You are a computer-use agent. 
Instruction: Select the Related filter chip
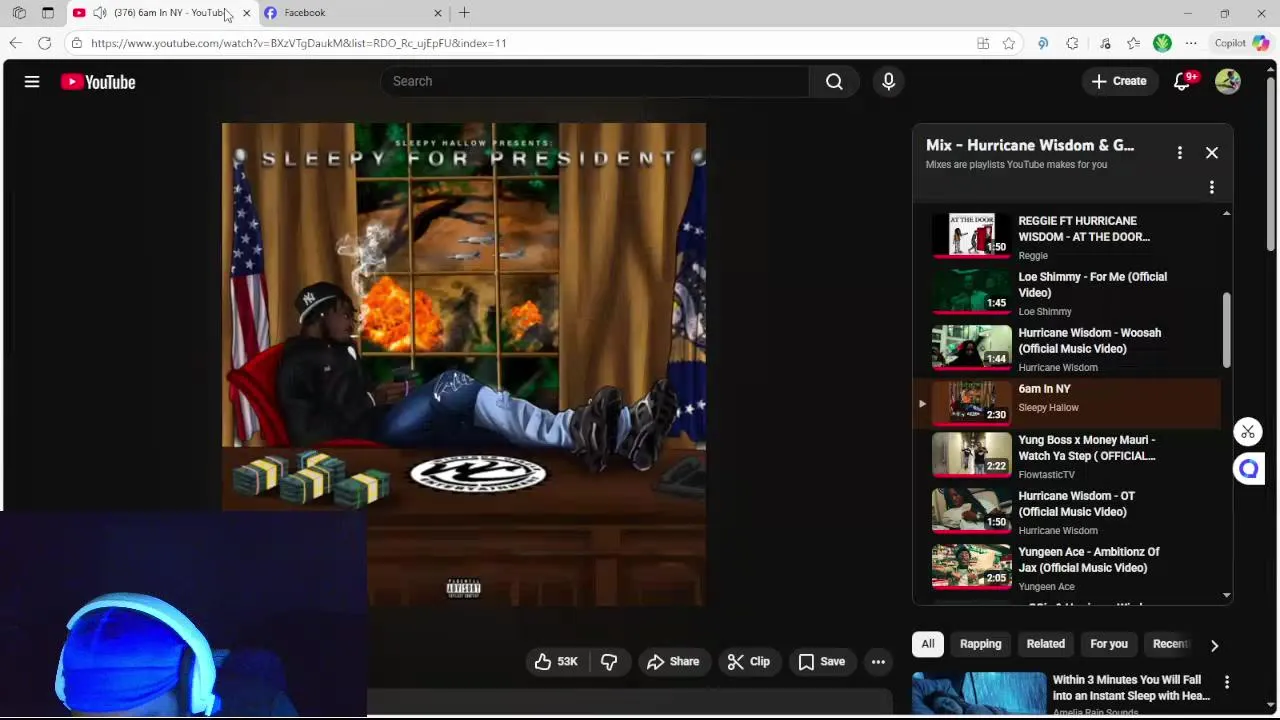click(1046, 644)
